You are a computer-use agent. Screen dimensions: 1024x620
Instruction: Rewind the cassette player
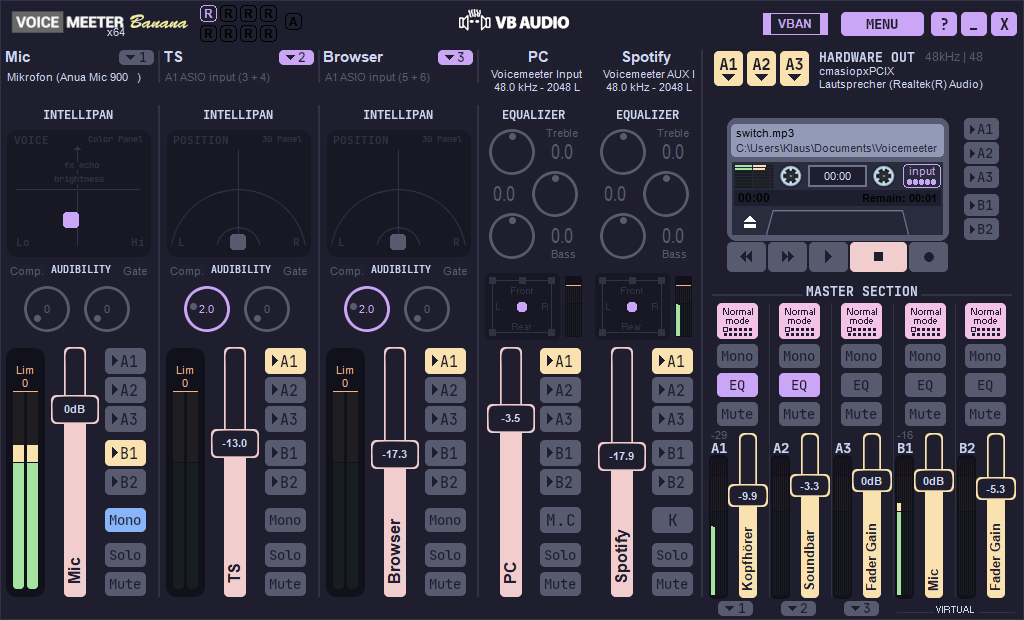pyautogui.click(x=746, y=257)
